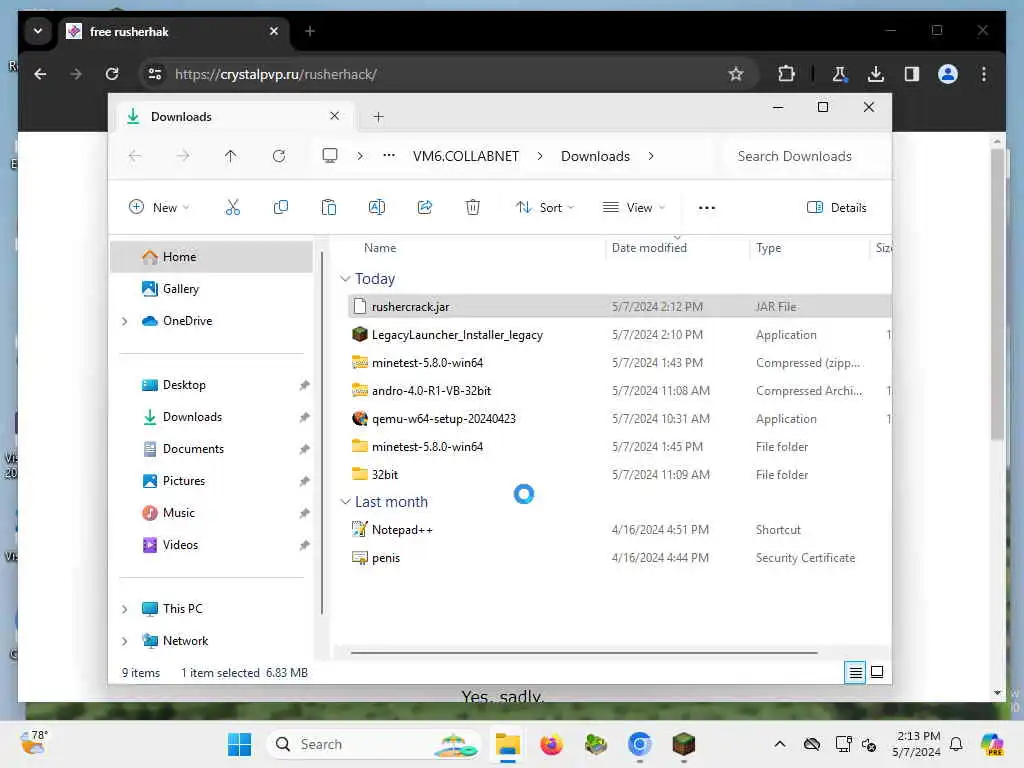This screenshot has height=768, width=1024.
Task: Click the Cut scissors icon
Action: (232, 208)
